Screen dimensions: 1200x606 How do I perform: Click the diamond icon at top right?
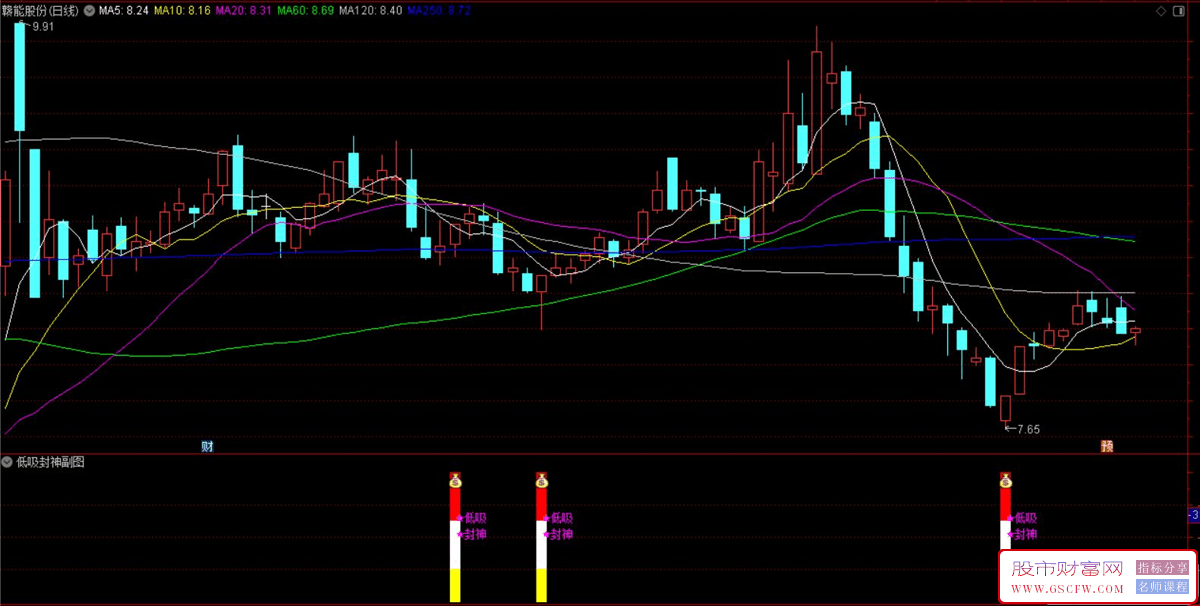(1160, 10)
